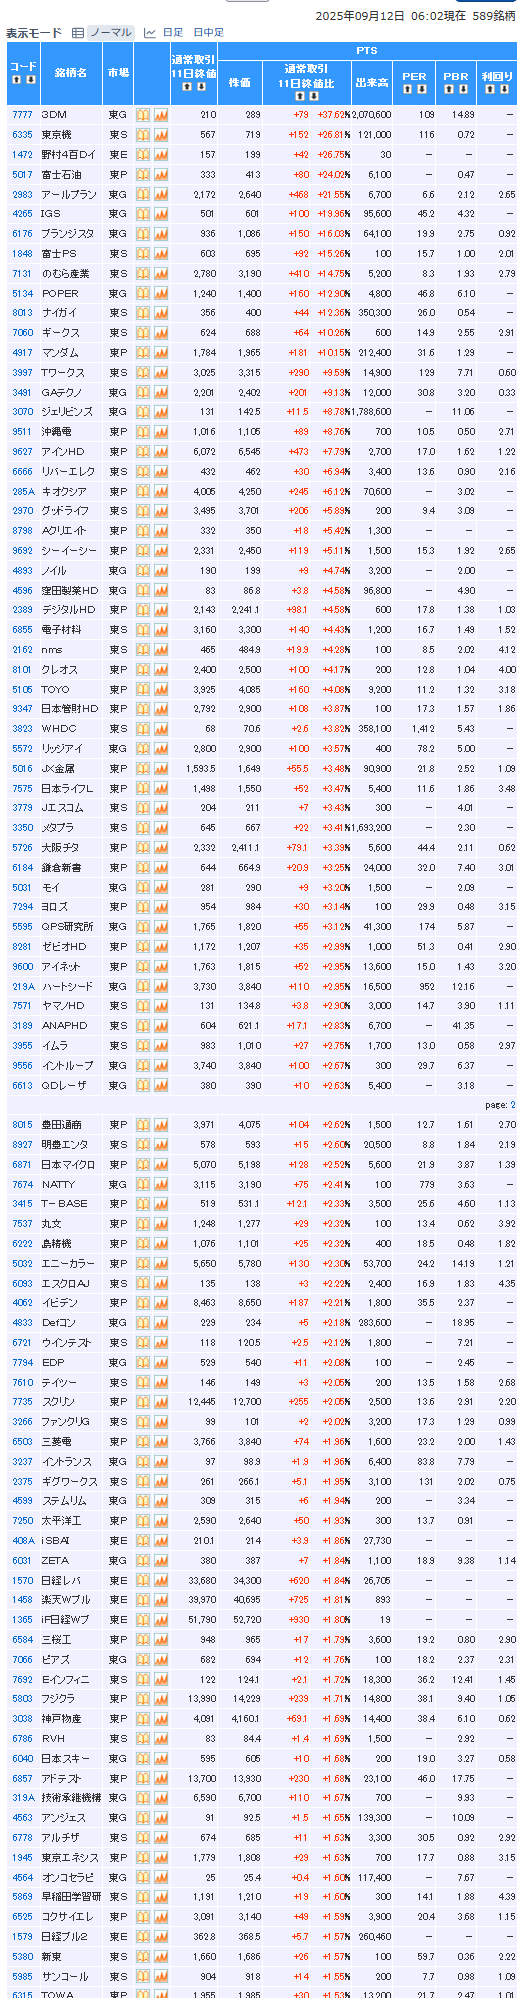Open book icon for サンコール row
Image resolution: width=528 pixels, height=1998 pixels.
143,1976
